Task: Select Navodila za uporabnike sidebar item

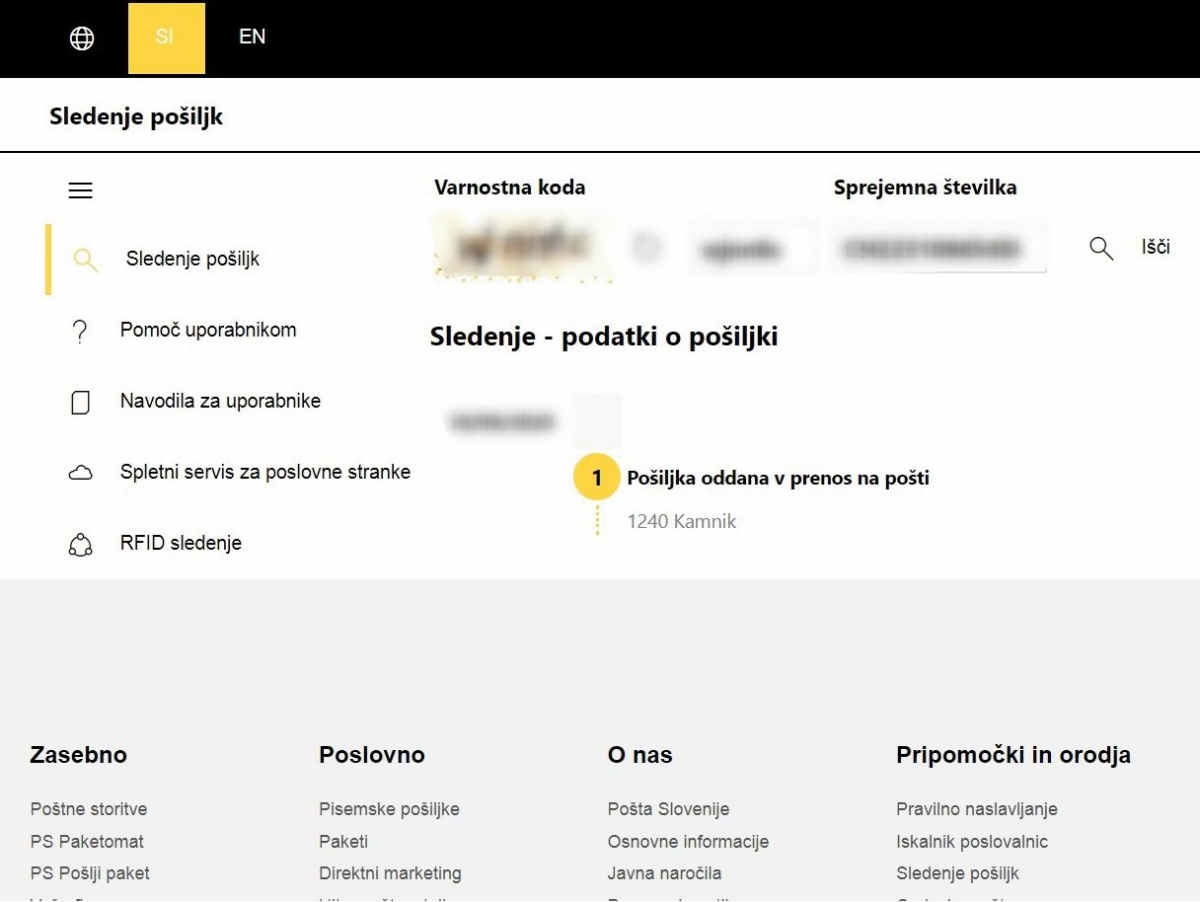Action: point(220,401)
